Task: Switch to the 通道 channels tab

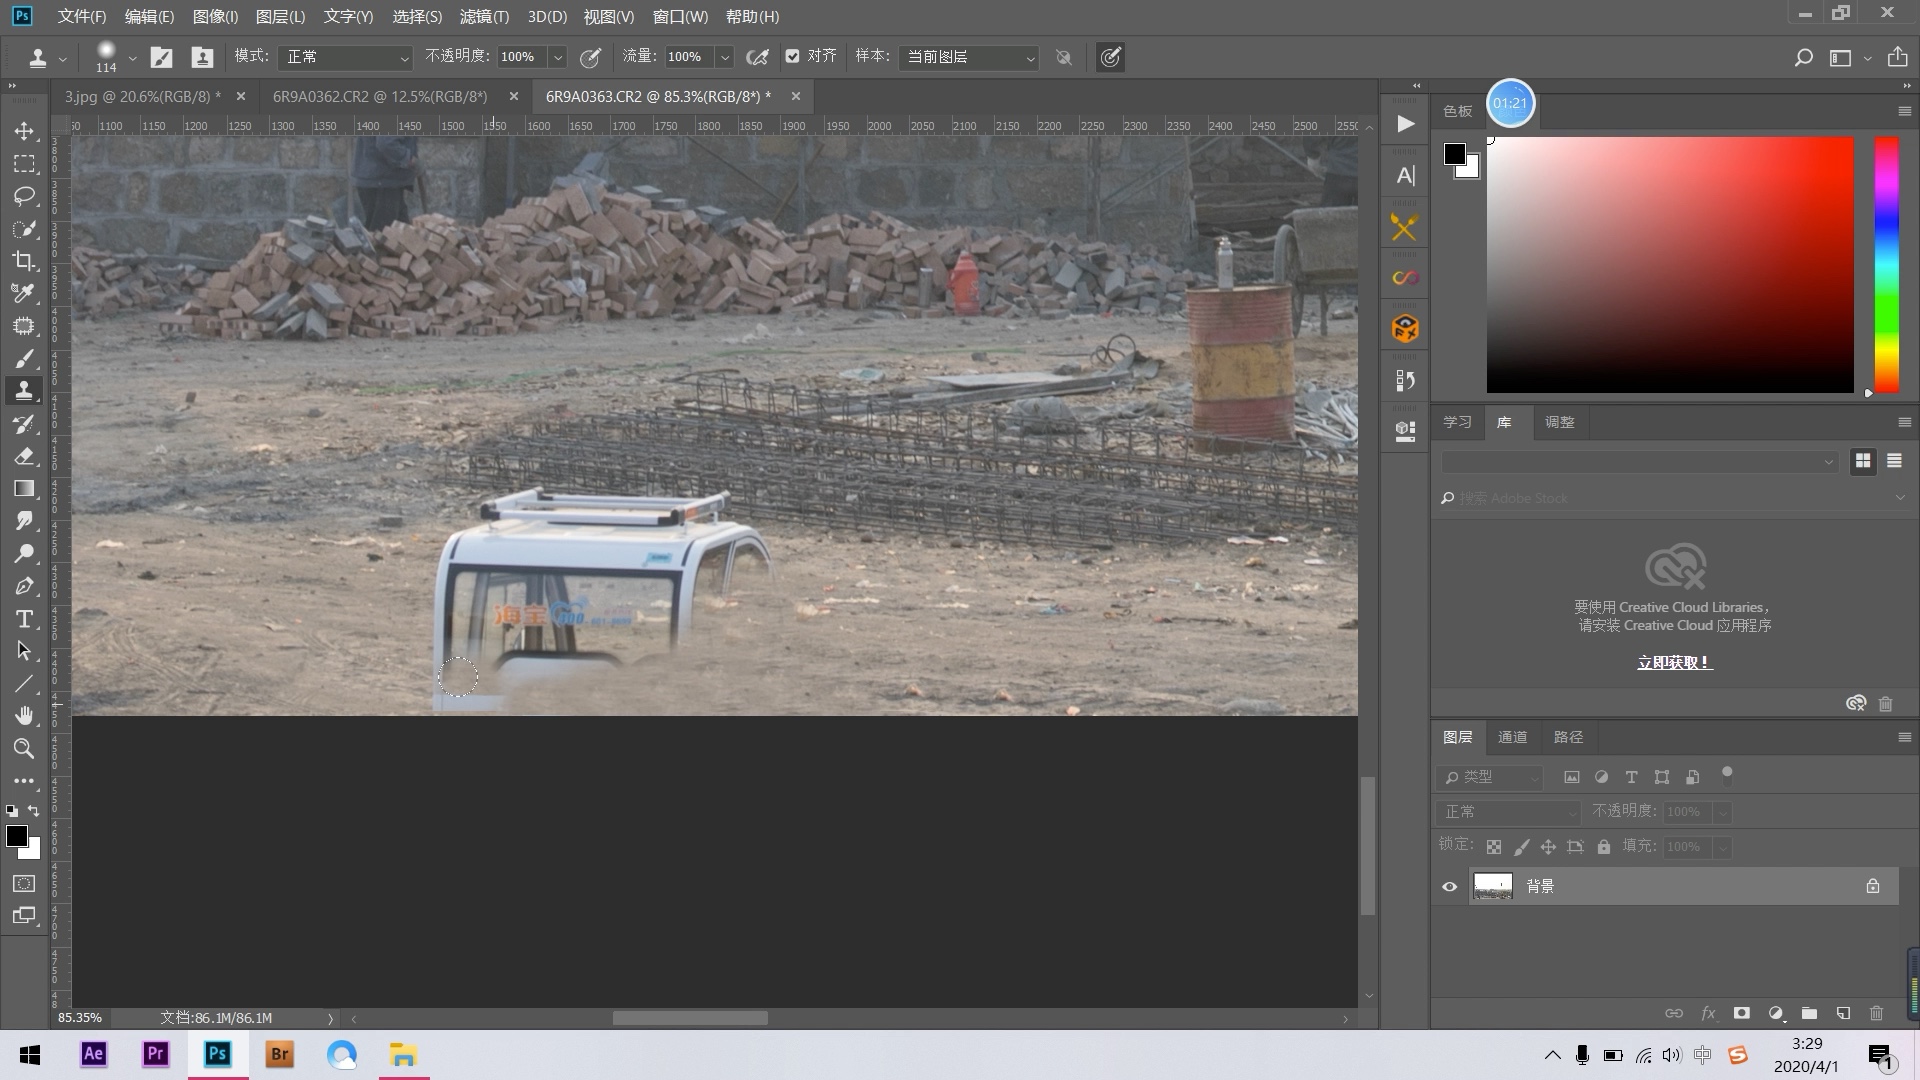Action: click(x=1511, y=737)
